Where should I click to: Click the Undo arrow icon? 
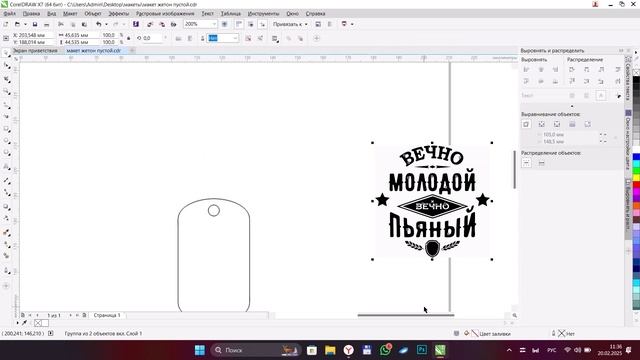(x=98, y=24)
